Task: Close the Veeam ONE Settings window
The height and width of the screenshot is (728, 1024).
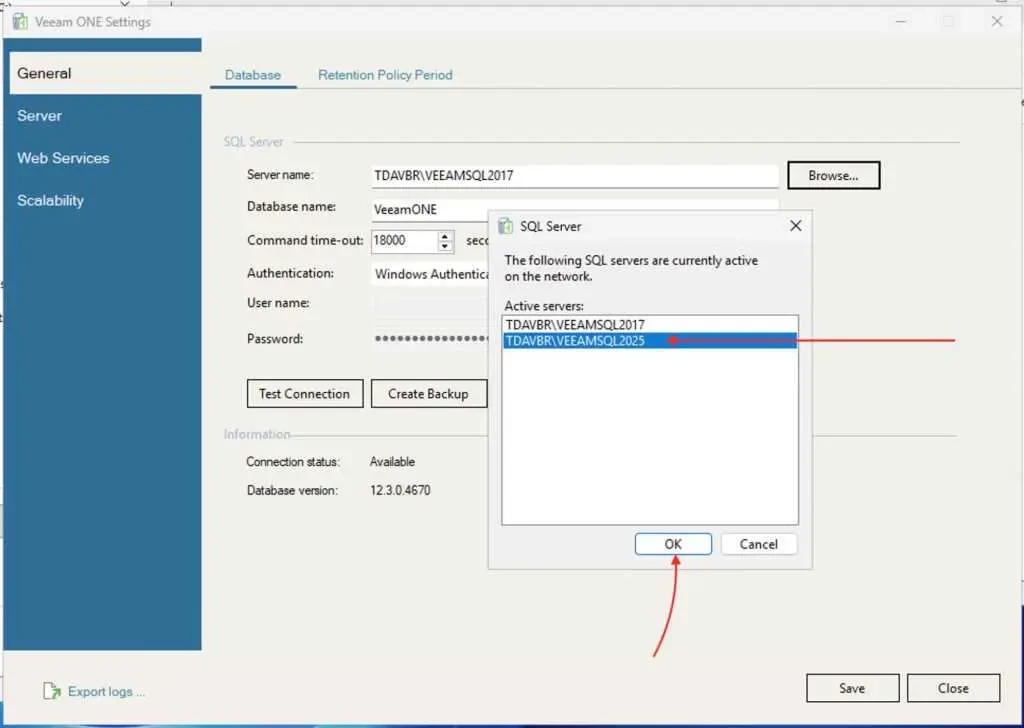Action: tap(997, 22)
